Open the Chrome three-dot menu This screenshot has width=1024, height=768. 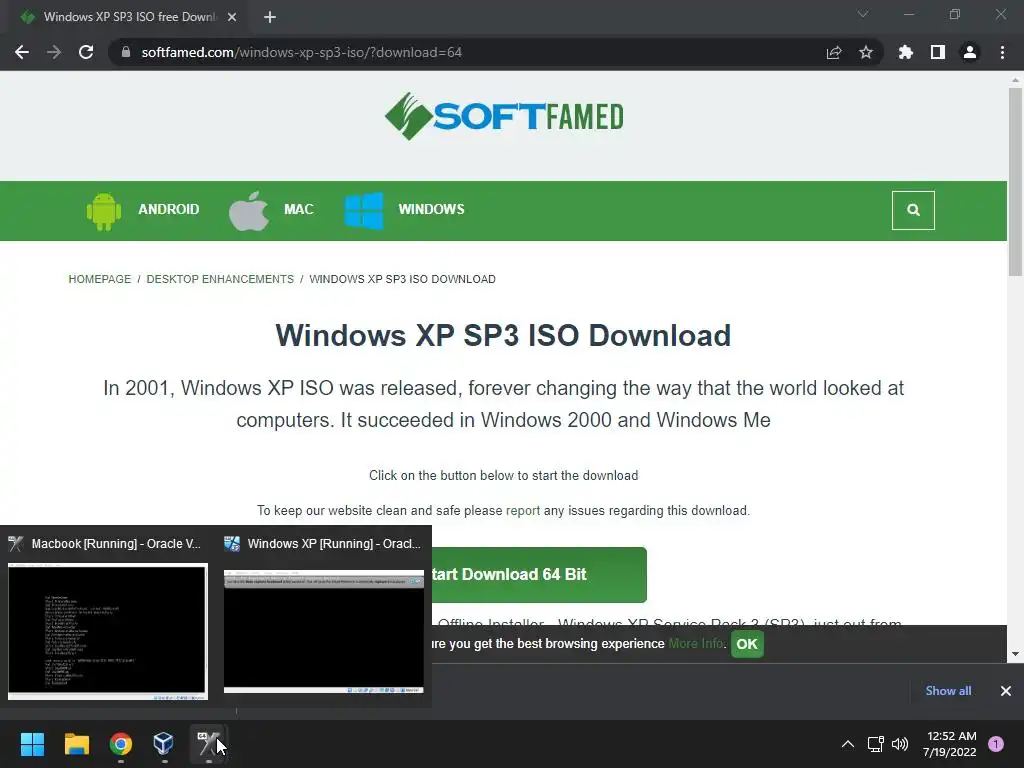pos(1002,52)
